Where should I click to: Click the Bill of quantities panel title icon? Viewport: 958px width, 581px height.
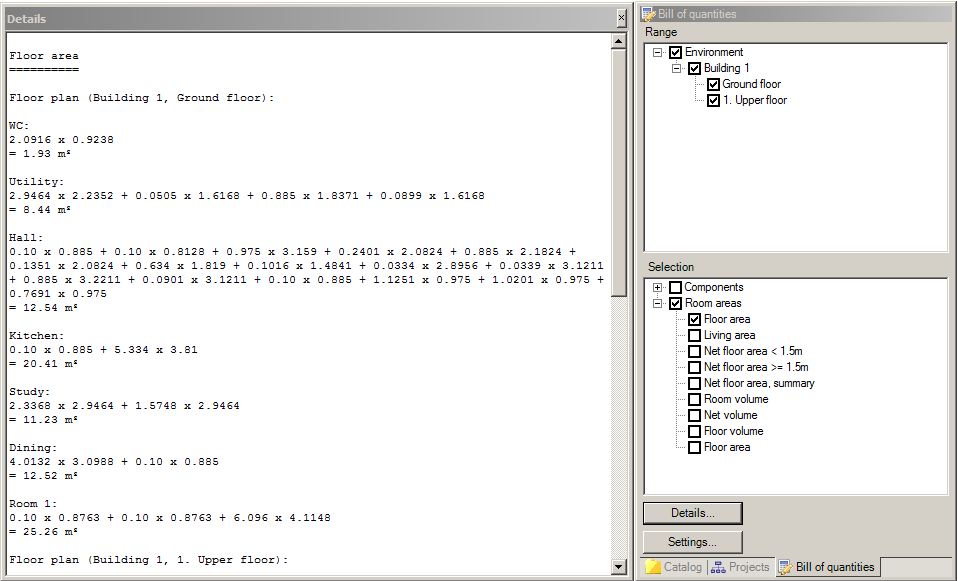point(649,14)
